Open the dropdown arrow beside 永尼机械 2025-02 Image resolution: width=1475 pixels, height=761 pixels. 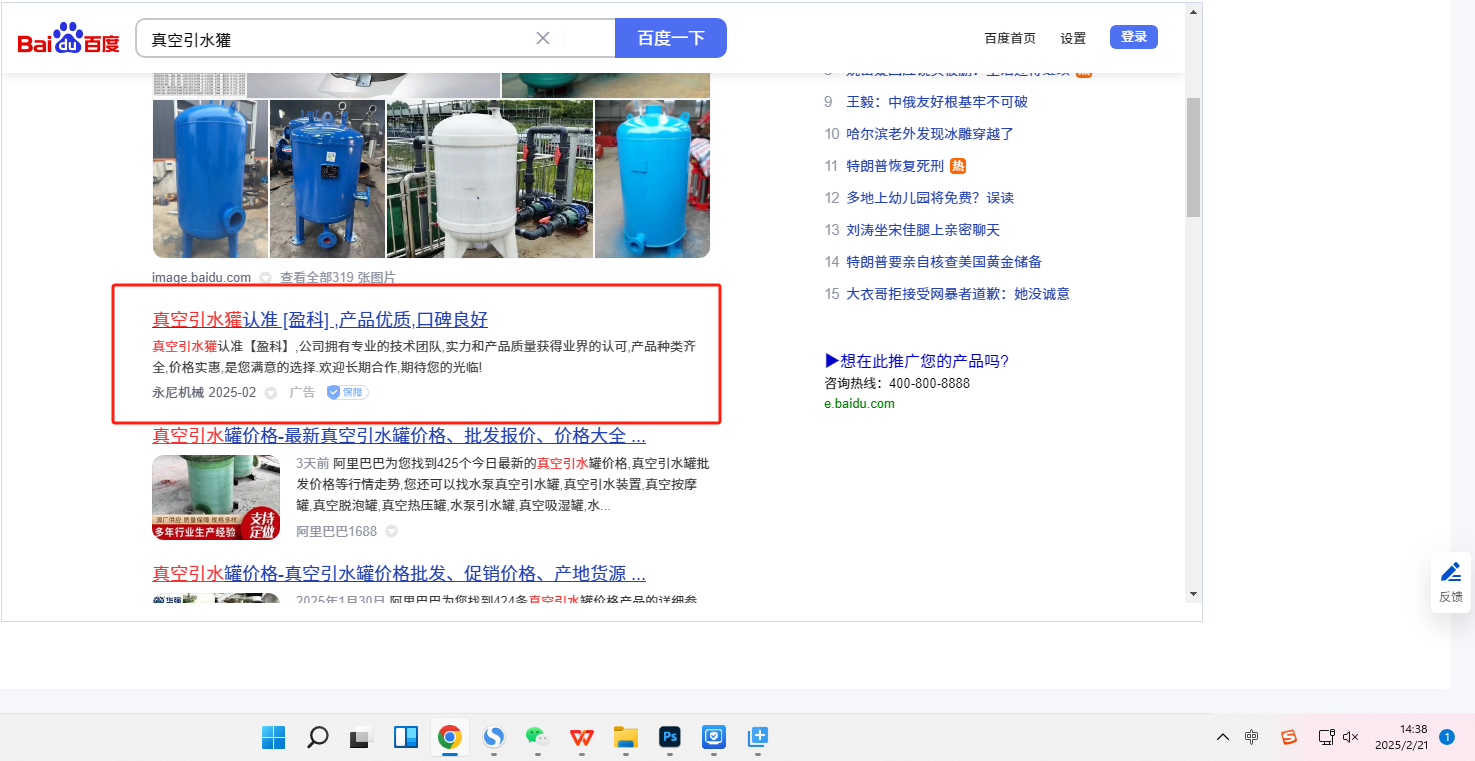[271, 393]
